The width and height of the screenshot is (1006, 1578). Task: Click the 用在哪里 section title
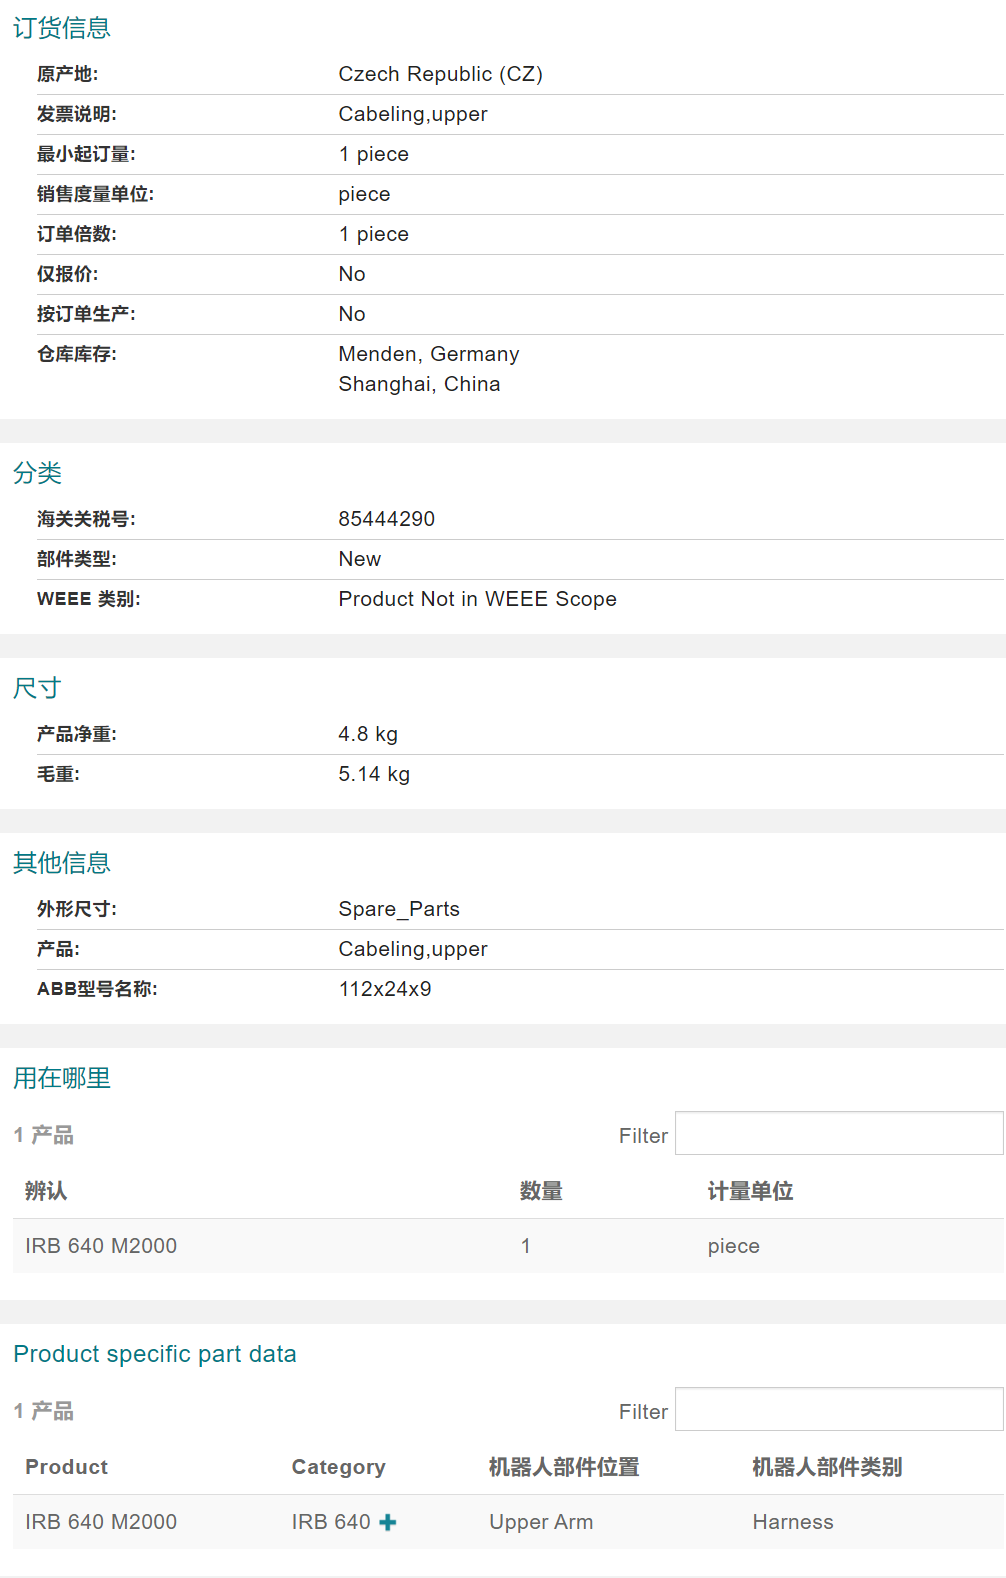point(62,1078)
